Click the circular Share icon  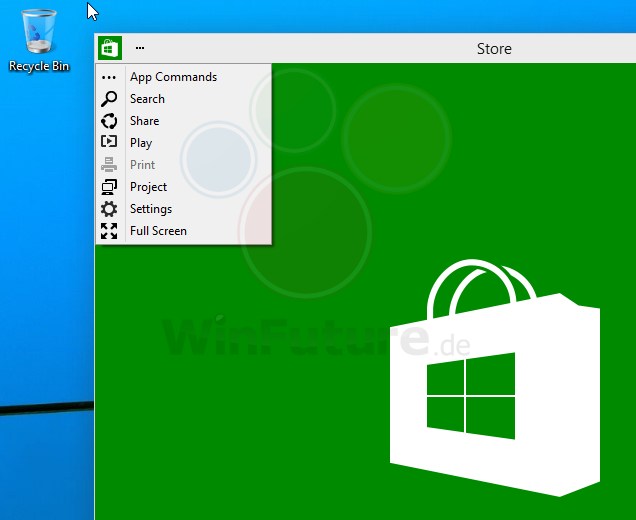109,121
